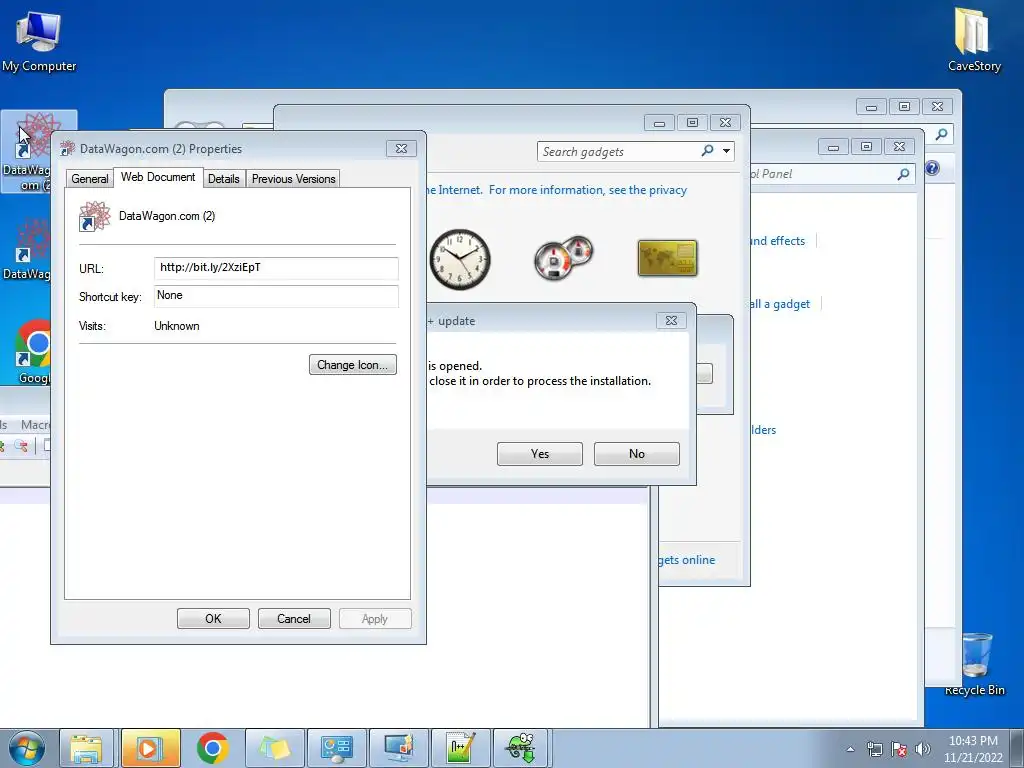This screenshot has width=1024, height=768.
Task: Click the volume speaker tray icon
Action: (922, 749)
